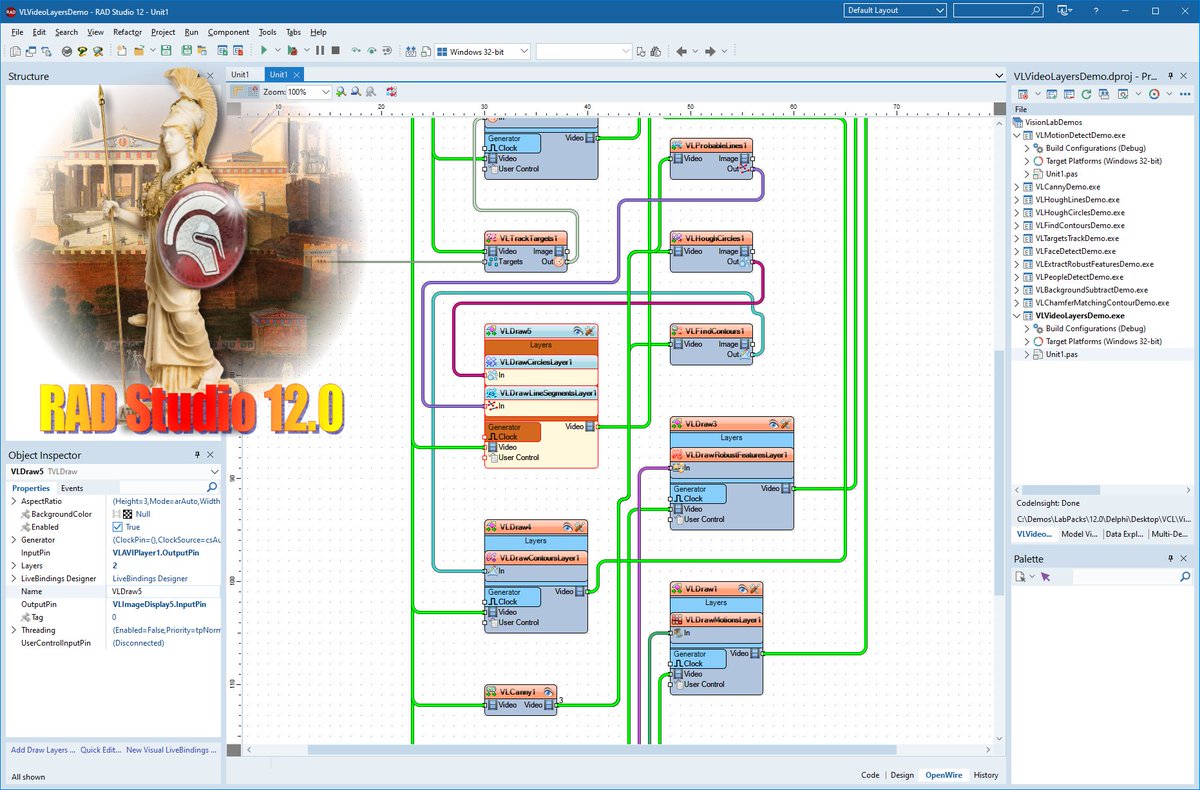Click the Save All icon in the main toolbar
The width and height of the screenshot is (1200, 790).
tap(187, 50)
